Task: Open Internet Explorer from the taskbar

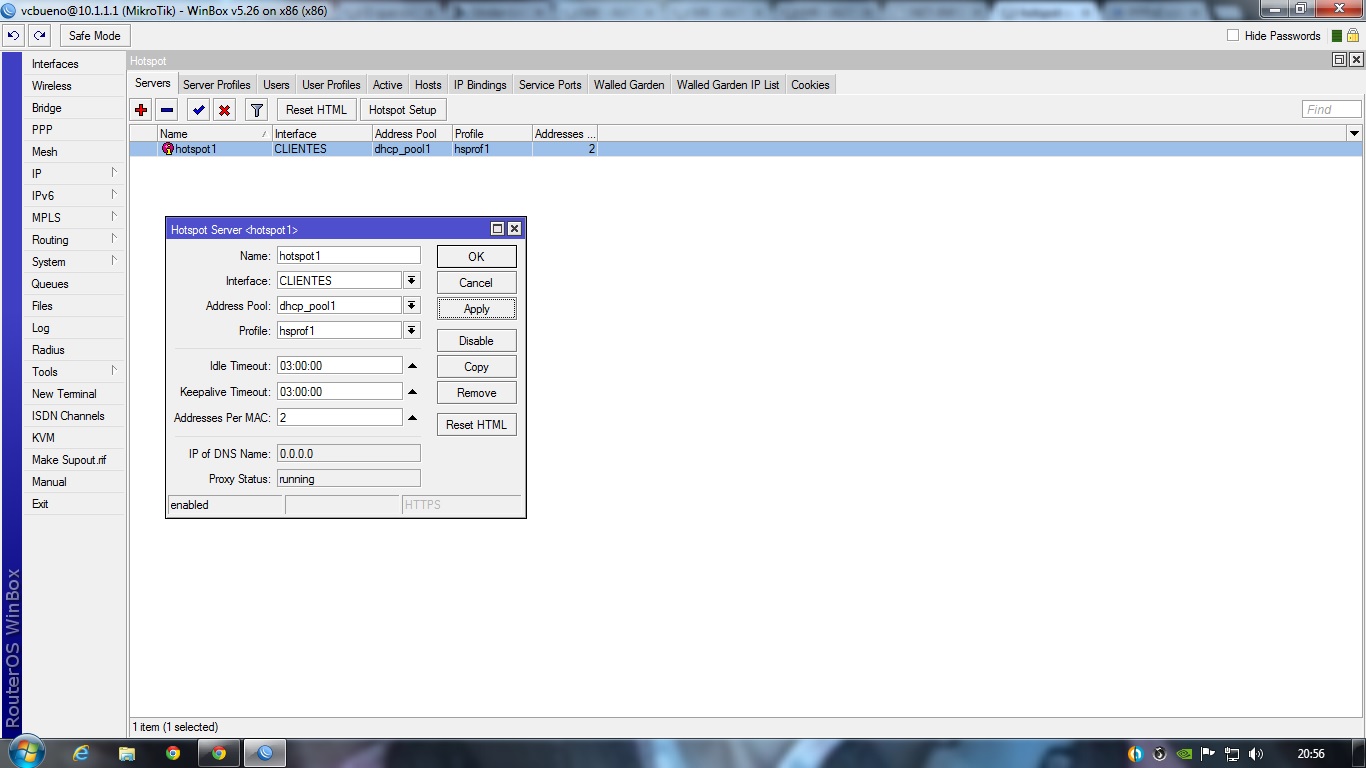Action: pyautogui.click(x=81, y=753)
